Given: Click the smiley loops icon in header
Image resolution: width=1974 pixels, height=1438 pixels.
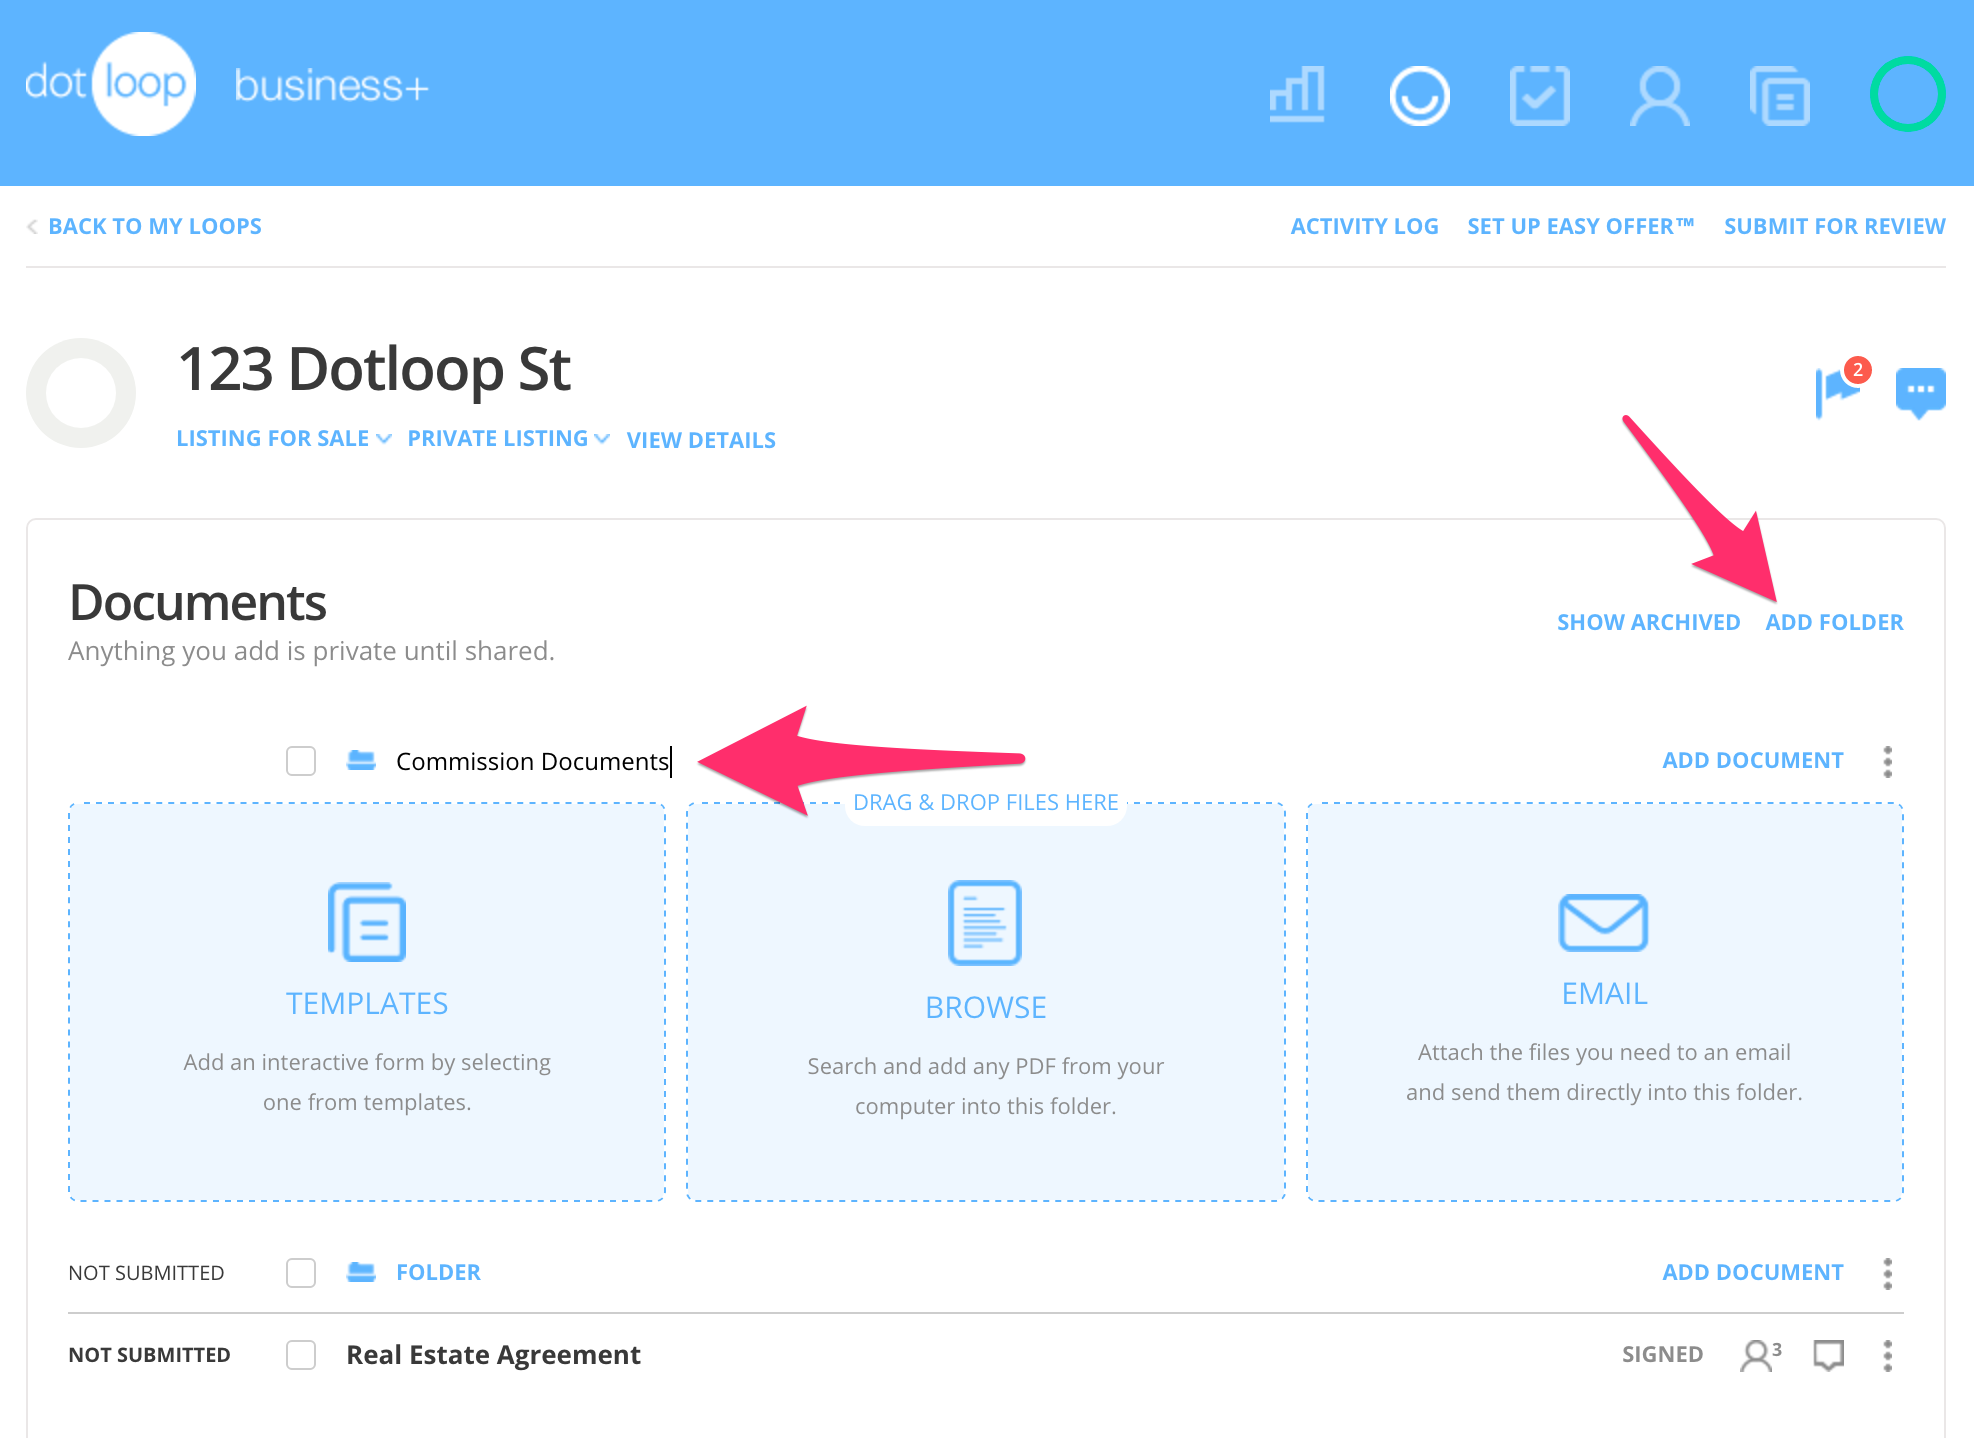Looking at the screenshot, I should point(1419,95).
